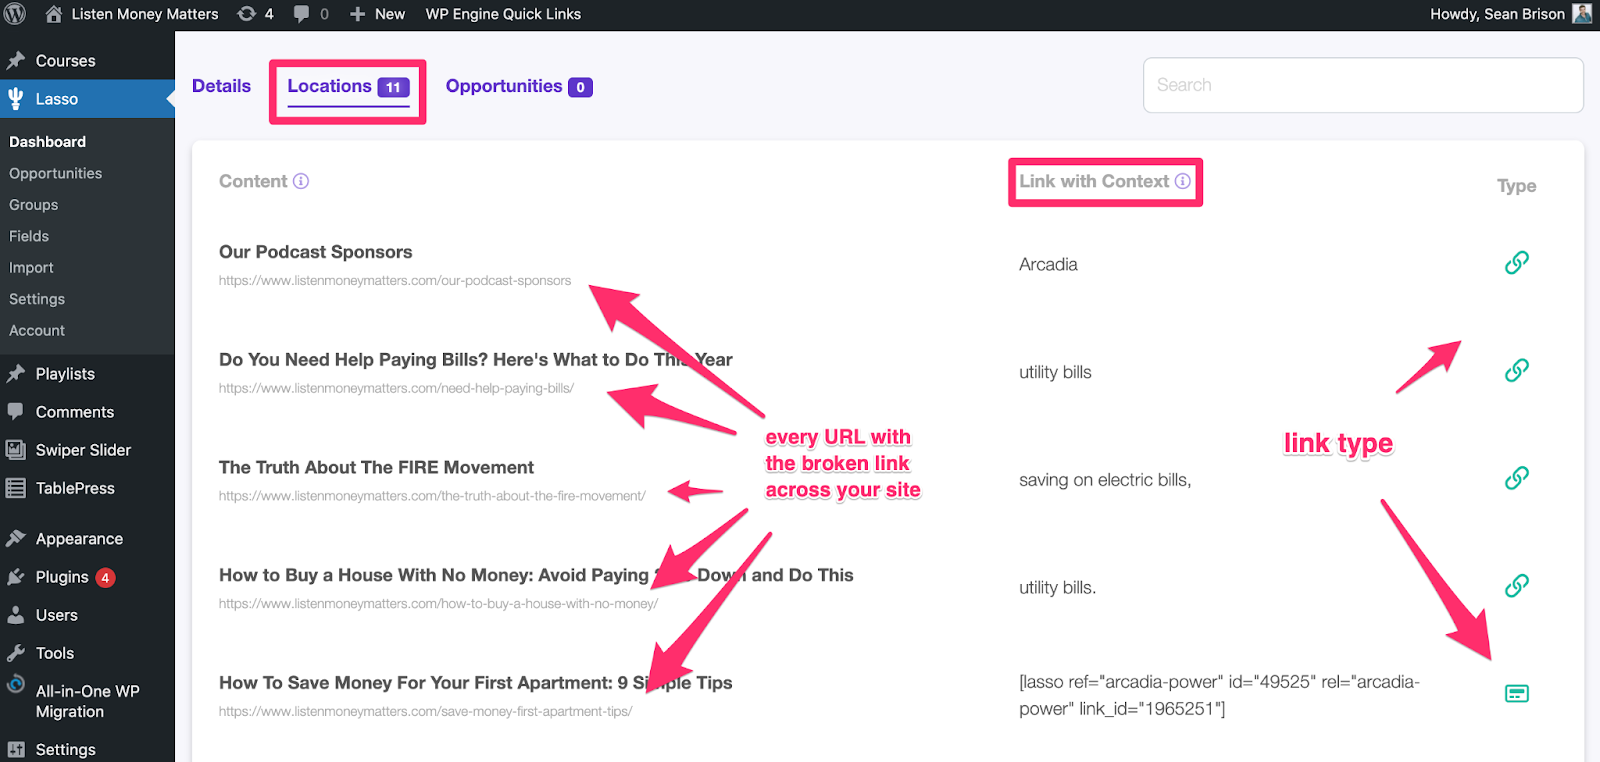Click the Users person icon
The width and height of the screenshot is (1600, 762).
(15, 615)
